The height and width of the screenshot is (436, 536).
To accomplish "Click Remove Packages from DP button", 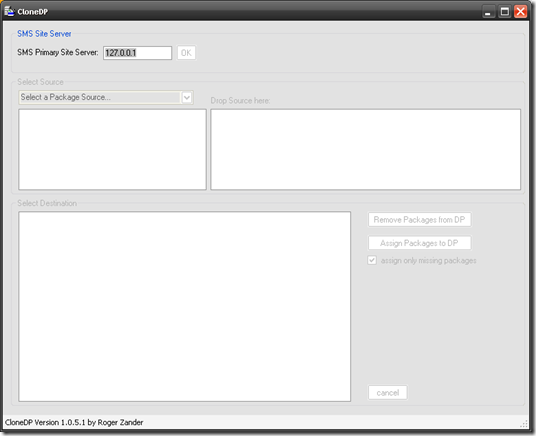I will pos(419,220).
